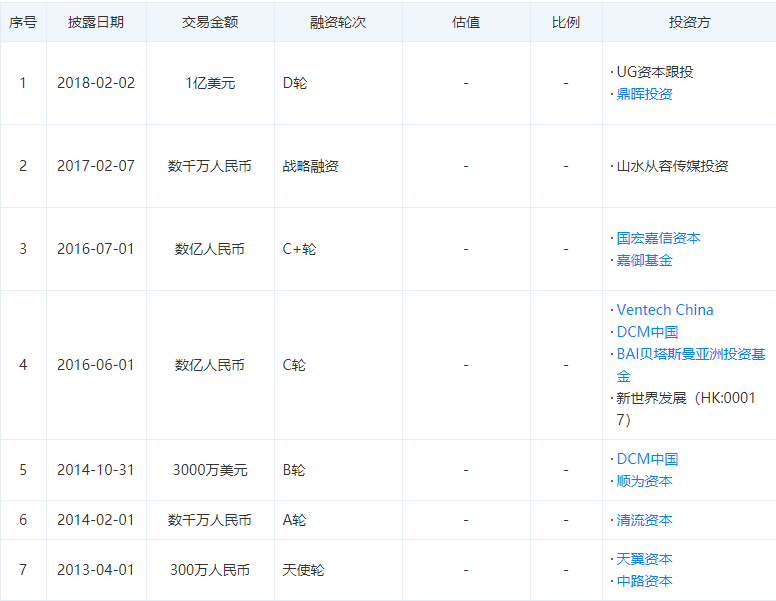Click the 3000万美元 amount cell
Image resolution: width=776 pixels, height=601 pixels.
[x=210, y=470]
